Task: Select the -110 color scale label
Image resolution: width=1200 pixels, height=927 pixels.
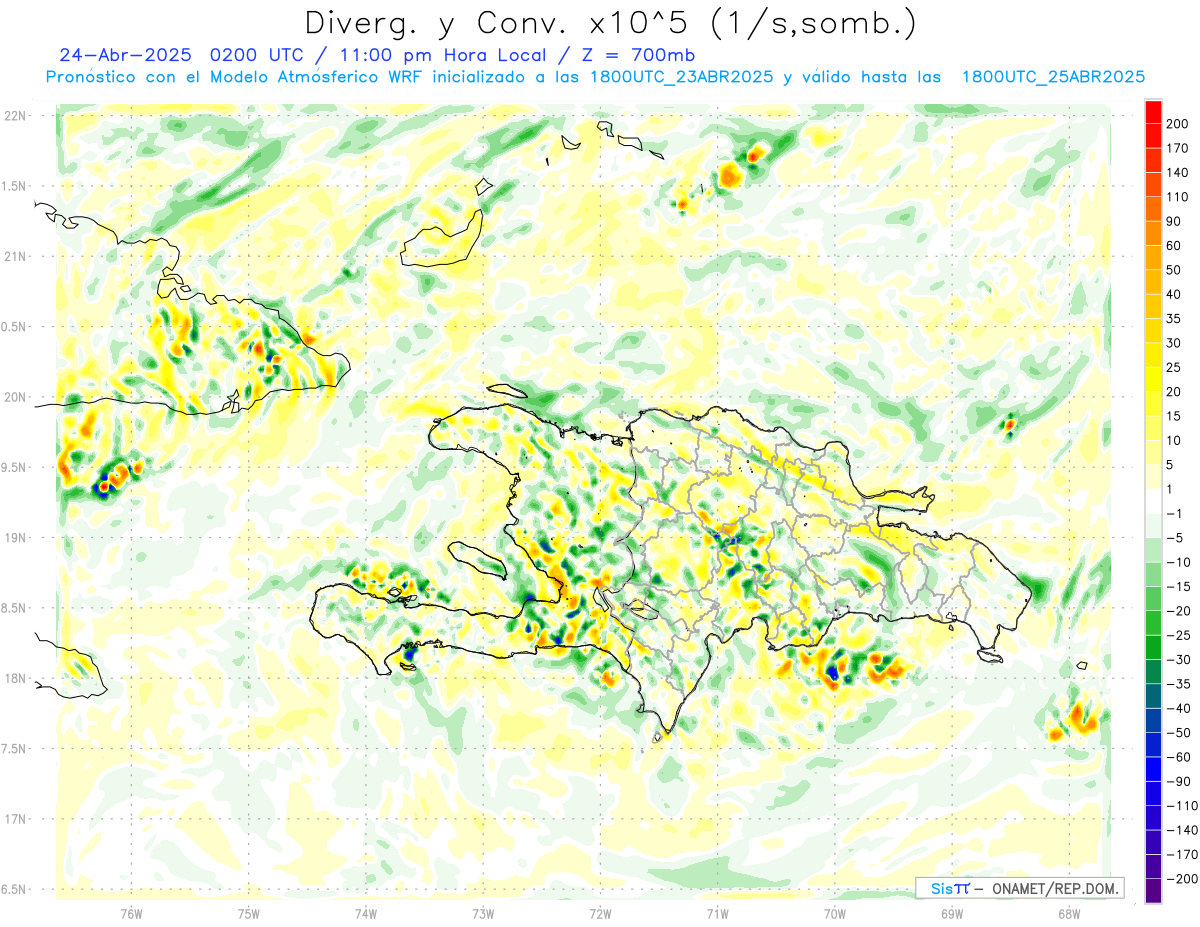Action: pyautogui.click(x=1180, y=806)
